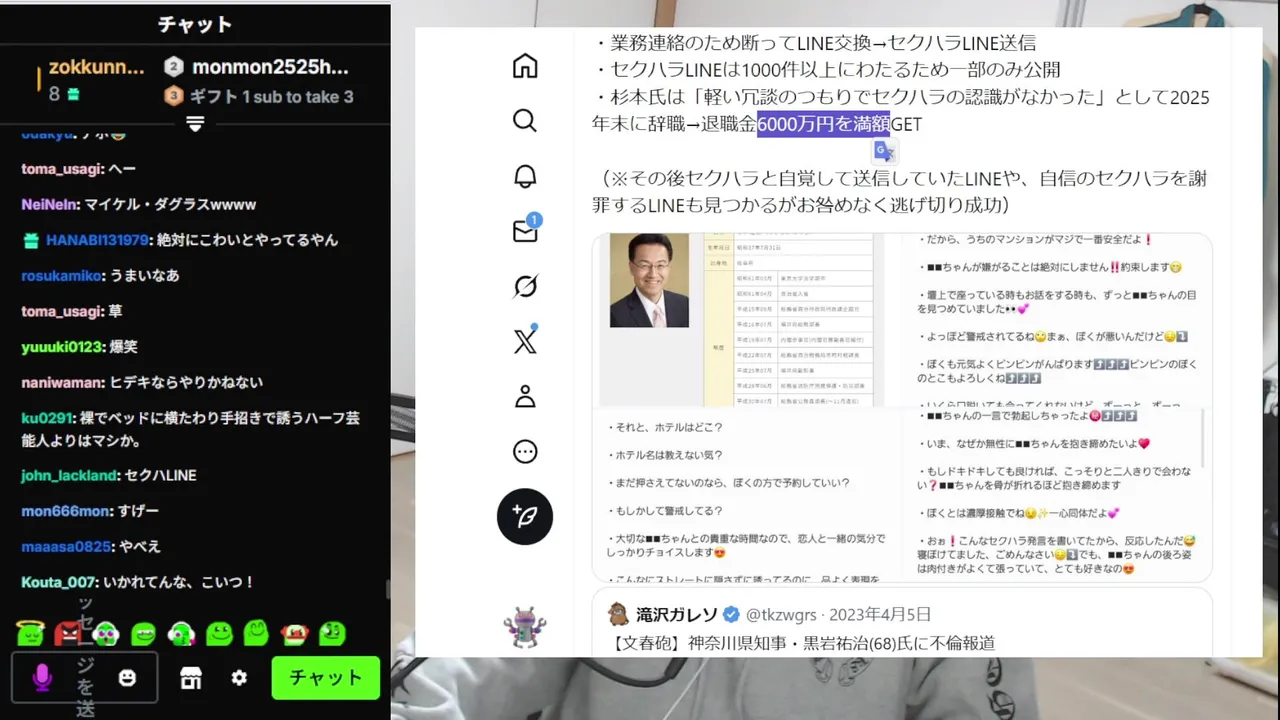This screenshot has height=720, width=1280.
Task: Click 'ギフト 1 sub to take 3' entry
Action: pos(258,96)
